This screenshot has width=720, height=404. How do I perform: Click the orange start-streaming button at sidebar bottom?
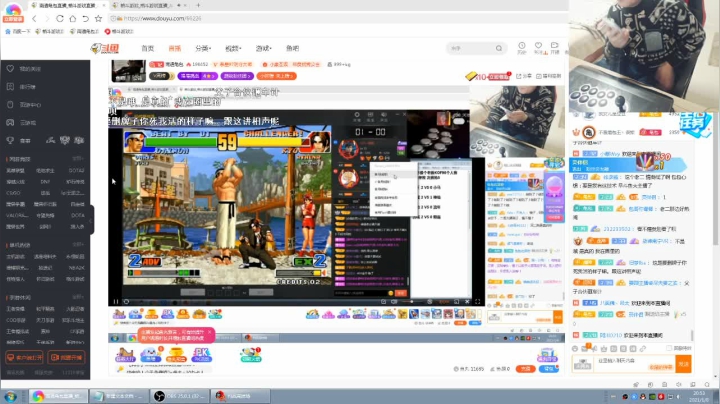66,357
